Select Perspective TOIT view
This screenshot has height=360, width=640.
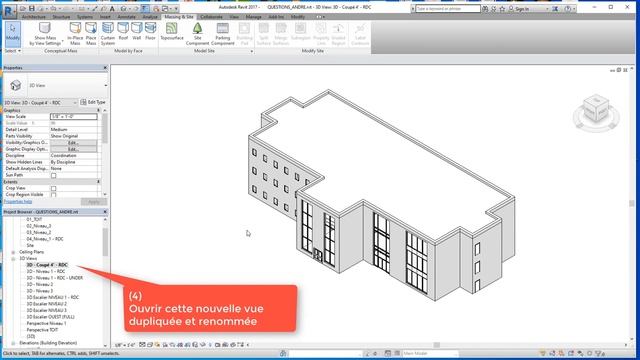pos(42,330)
